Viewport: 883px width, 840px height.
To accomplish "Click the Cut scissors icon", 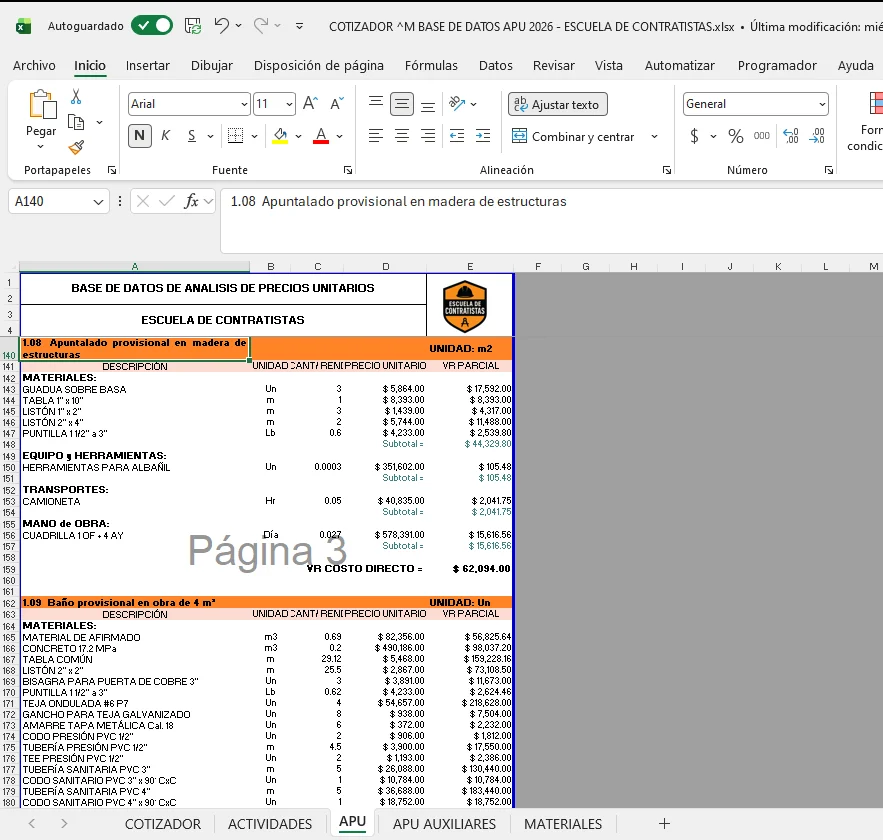I will click(76, 97).
